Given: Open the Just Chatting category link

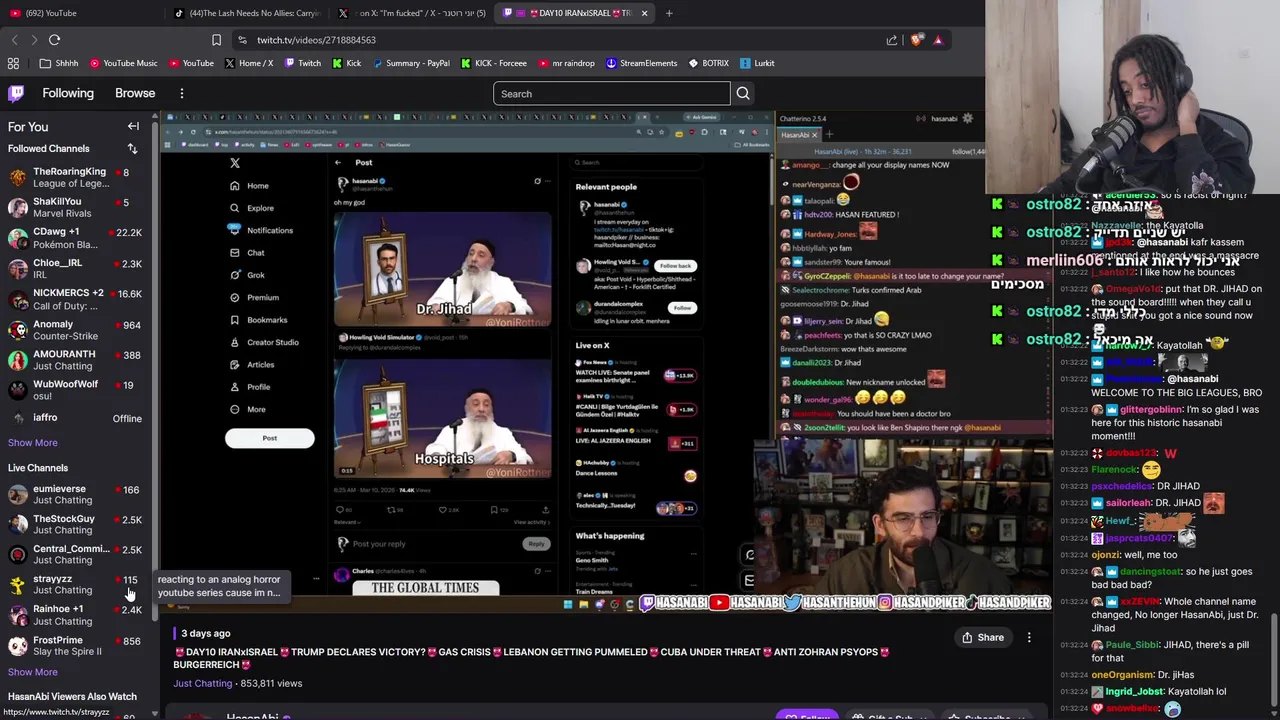Looking at the screenshot, I should click(202, 684).
